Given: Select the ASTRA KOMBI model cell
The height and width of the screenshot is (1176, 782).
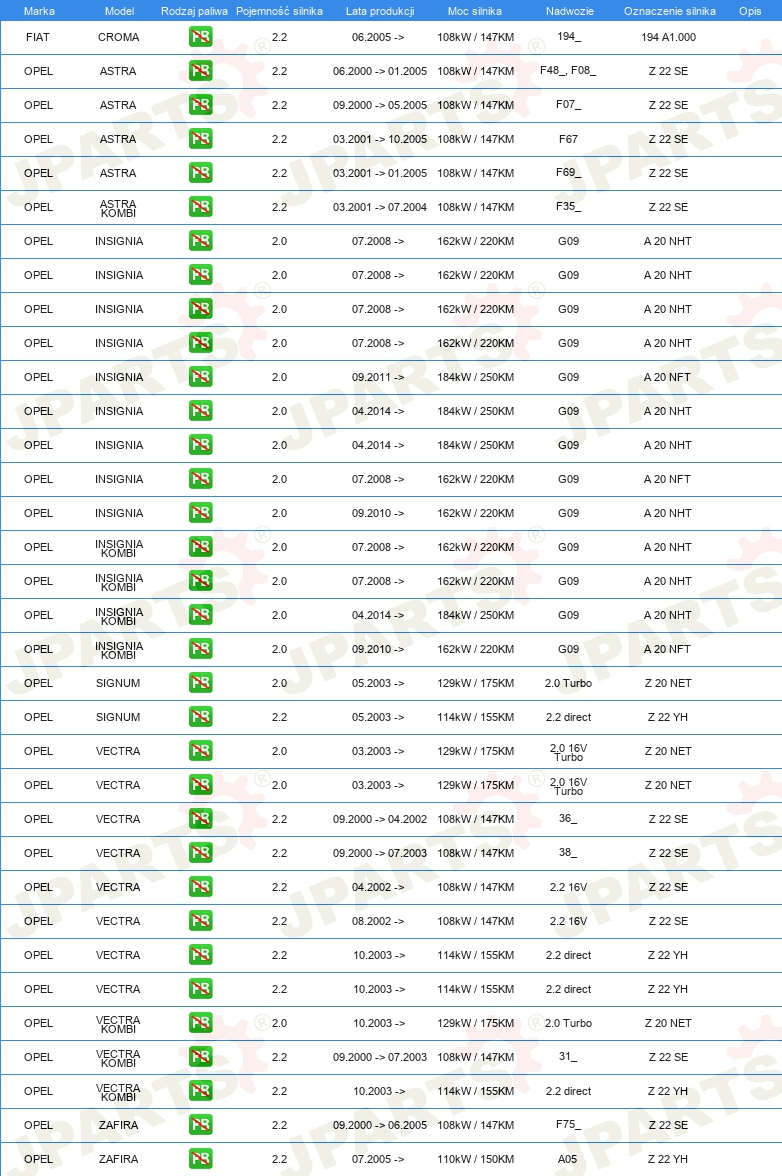Looking at the screenshot, I should tap(118, 208).
